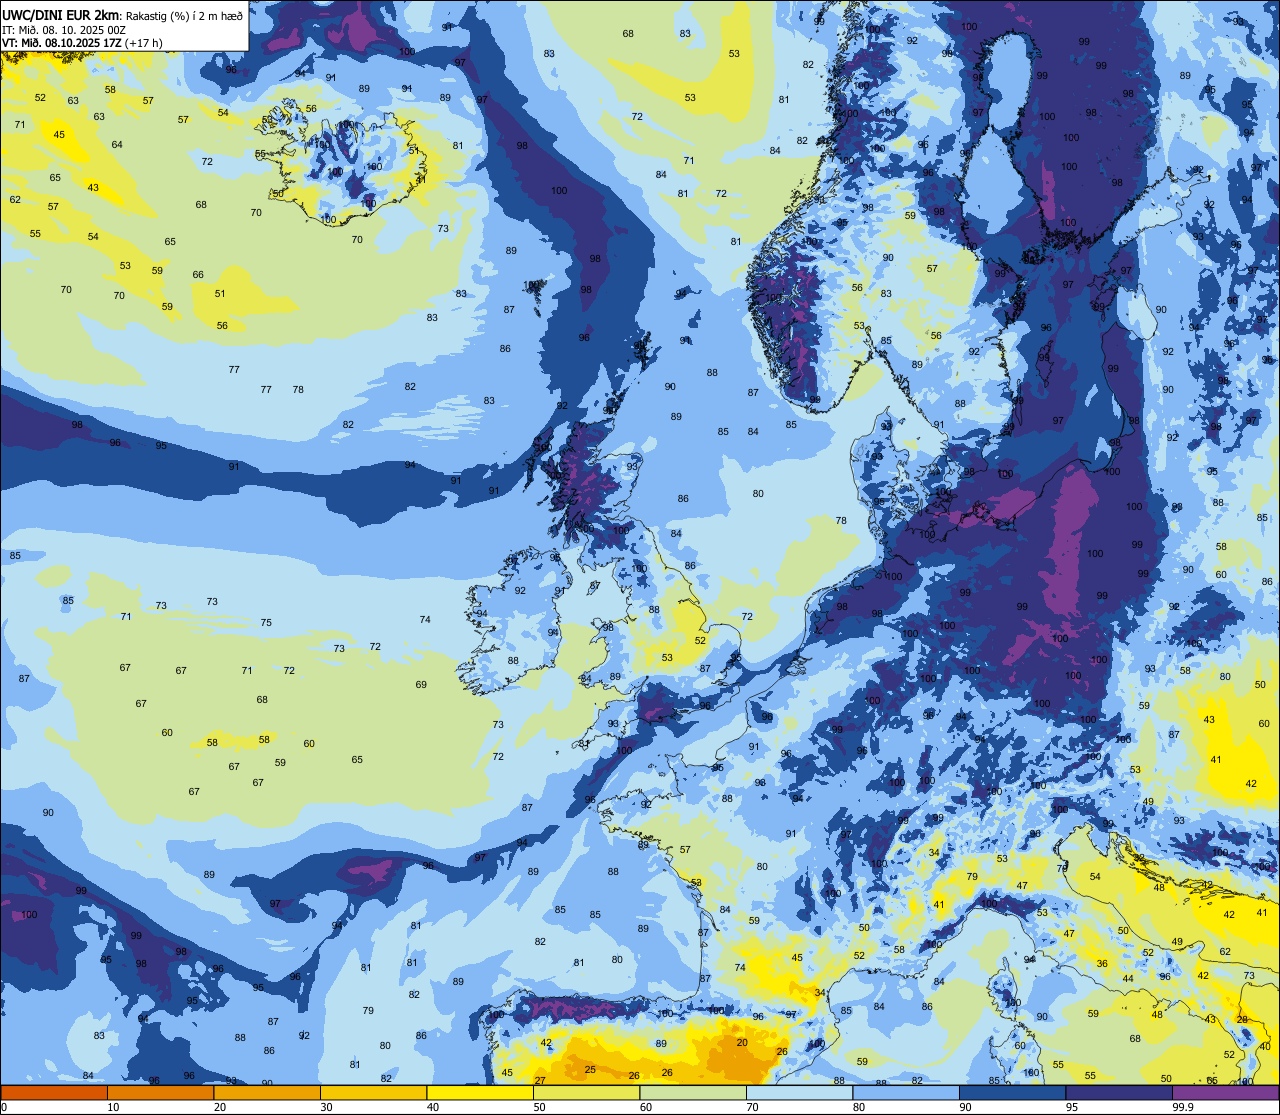Viewport: 1280px width, 1115px height.
Task: Select the 'Rakastig (%) í 2 m hæð' label
Action: pyautogui.click(x=183, y=15)
